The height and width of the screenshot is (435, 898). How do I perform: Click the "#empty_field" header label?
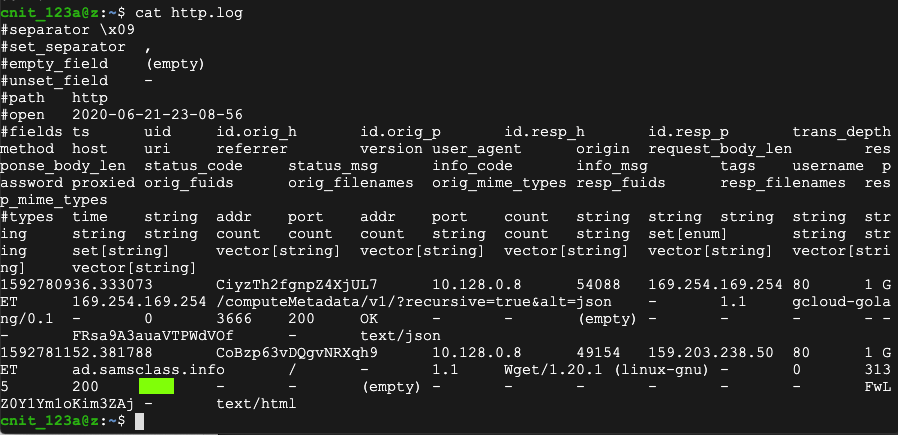pos(56,64)
